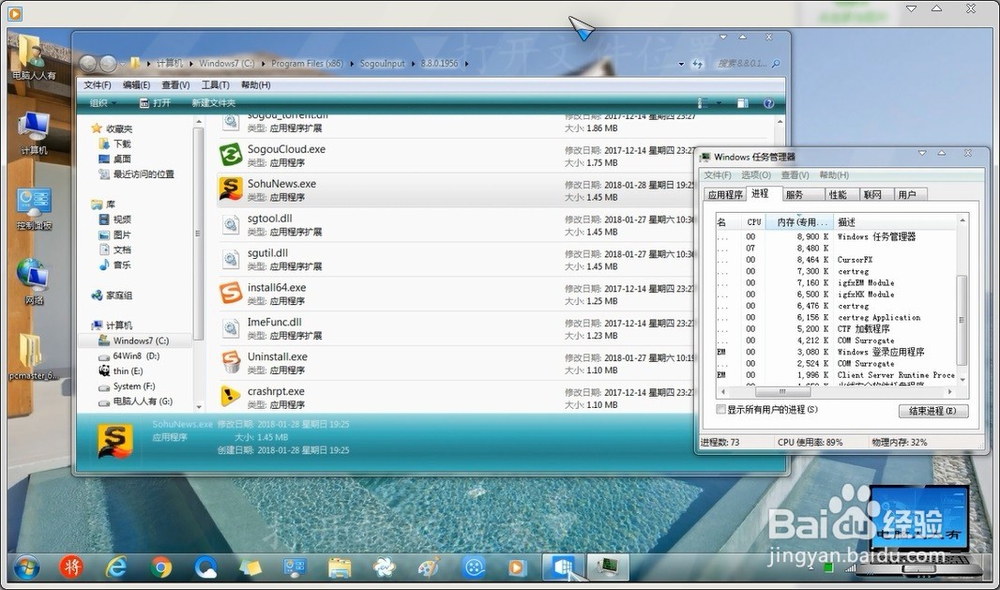Open Task Manager 选项(O) menu

pos(756,175)
